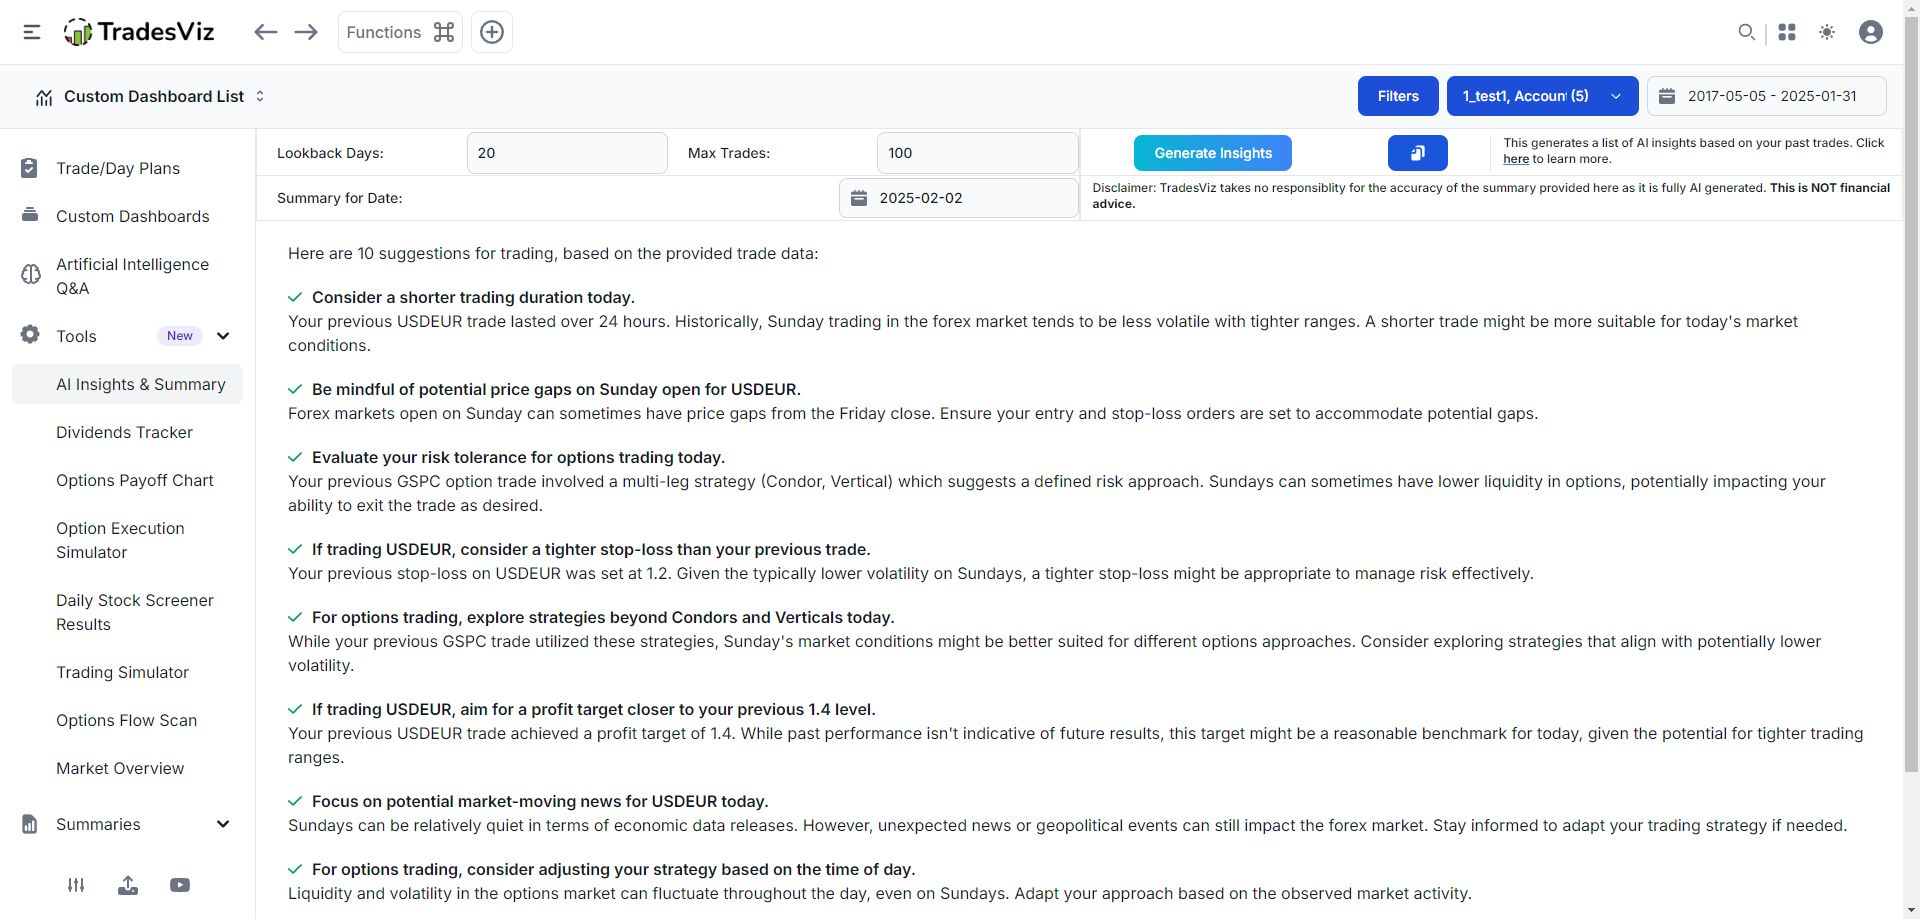Click Trade/Day Plans clipboard icon
This screenshot has height=919, width=1920.
tap(30, 168)
